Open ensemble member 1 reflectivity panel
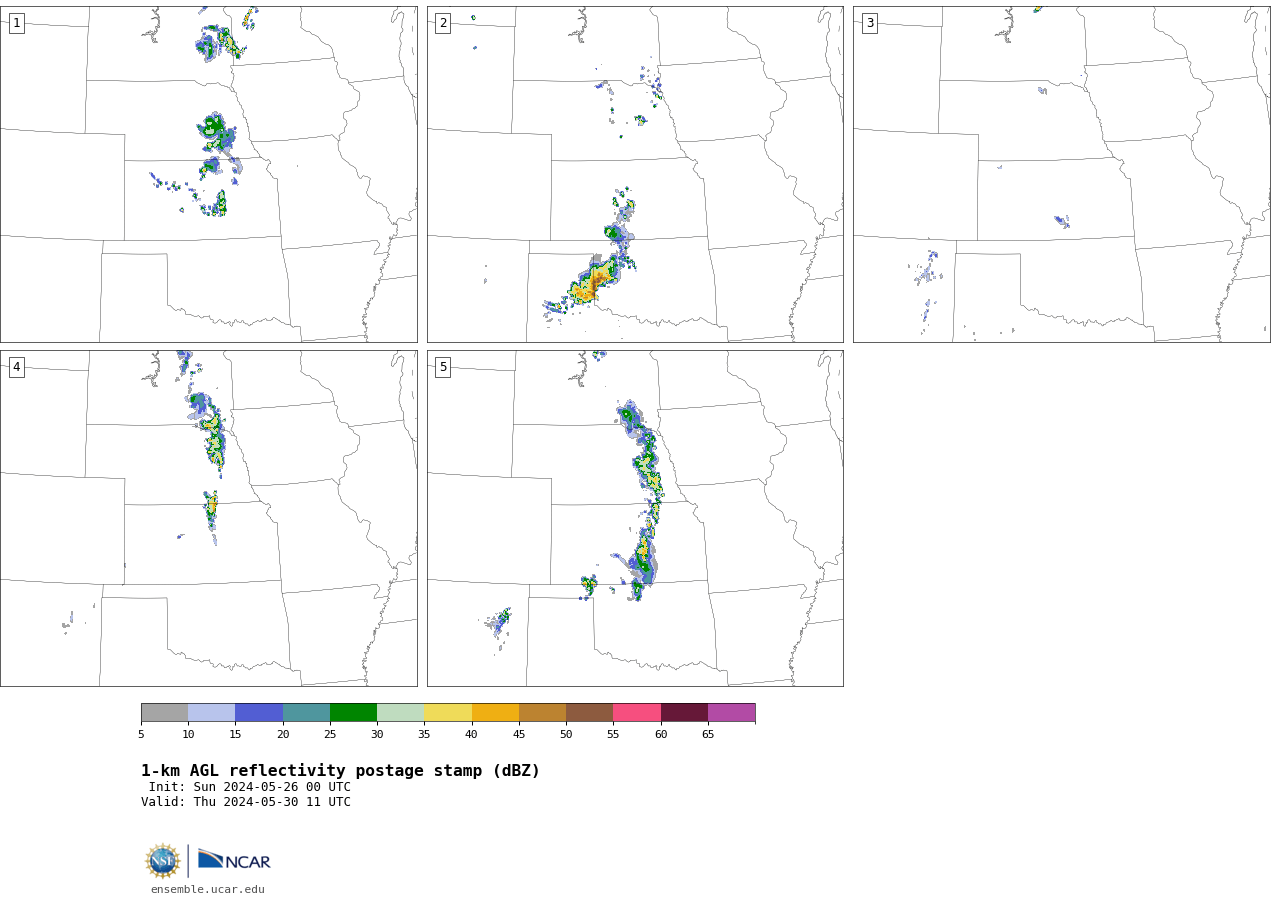Viewport: 1280px width, 901px height. (x=209, y=174)
